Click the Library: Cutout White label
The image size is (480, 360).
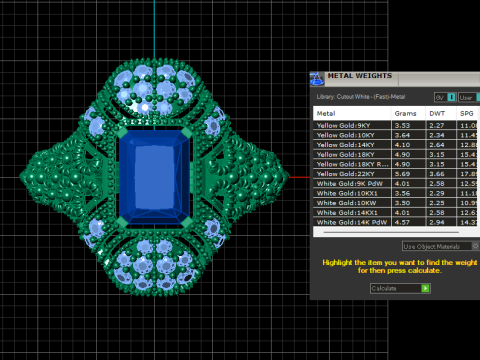click(x=361, y=97)
